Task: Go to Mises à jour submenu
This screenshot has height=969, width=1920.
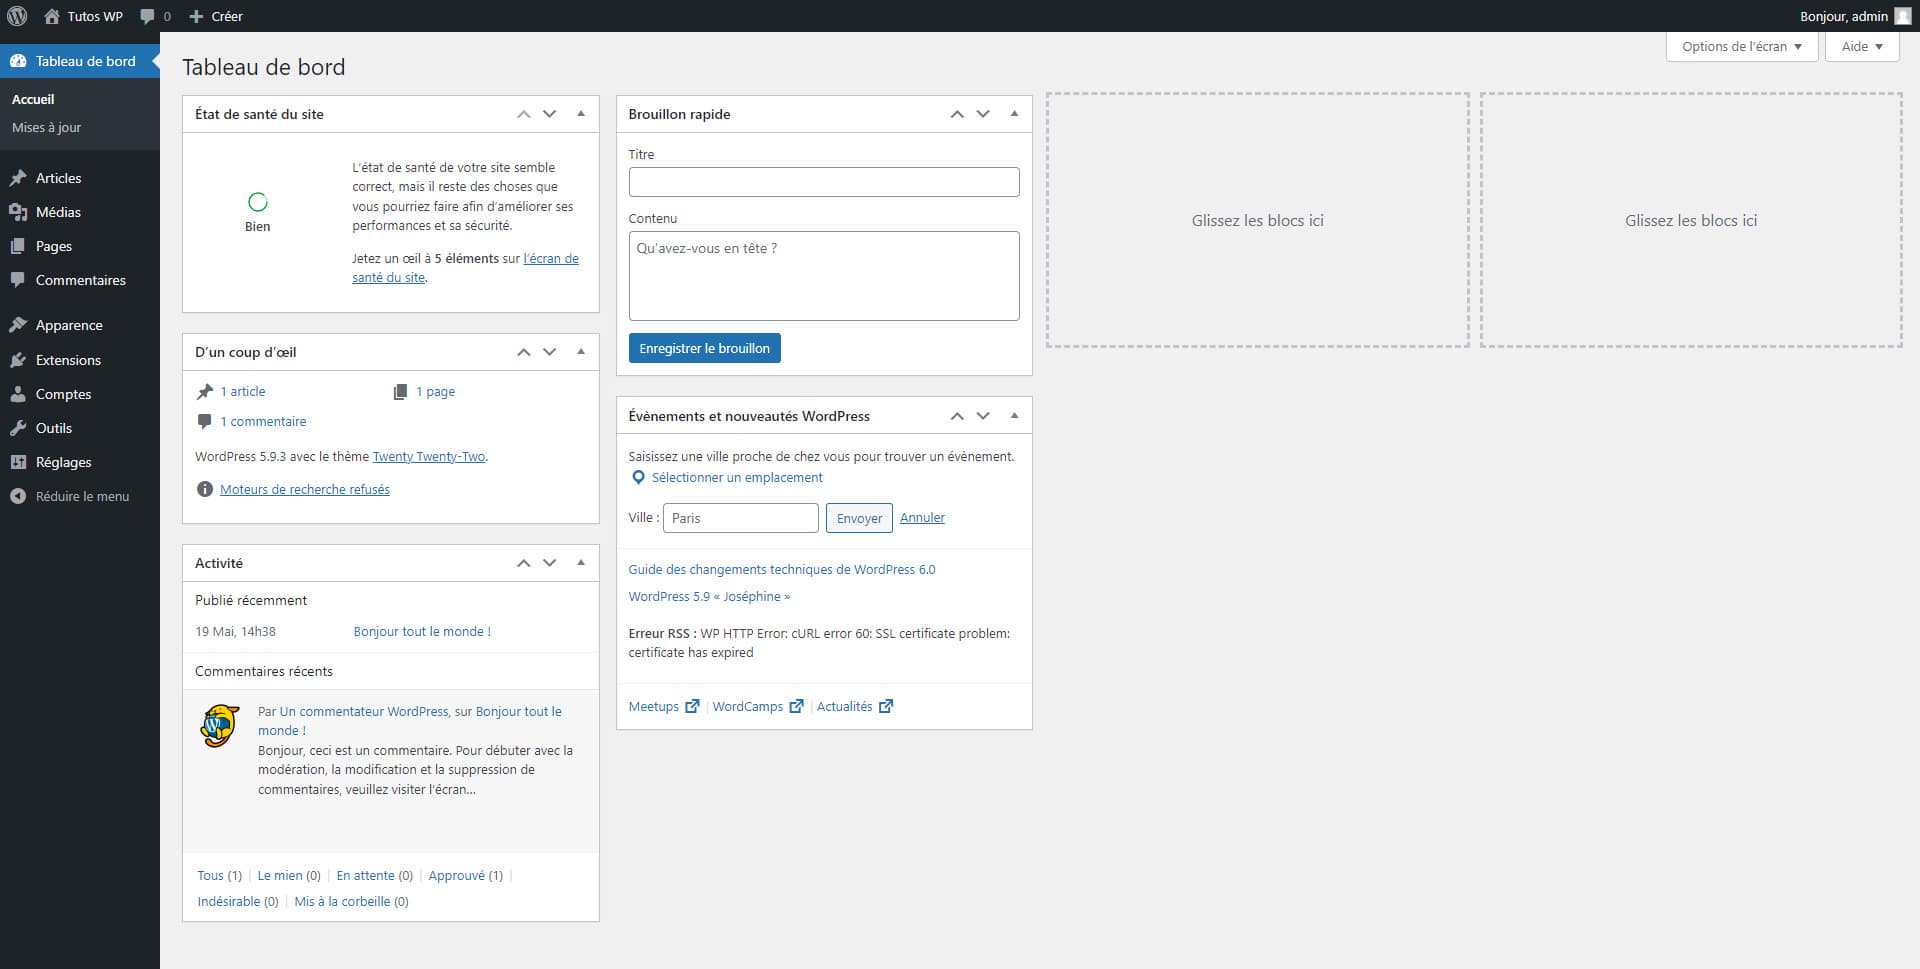Action: click(46, 127)
